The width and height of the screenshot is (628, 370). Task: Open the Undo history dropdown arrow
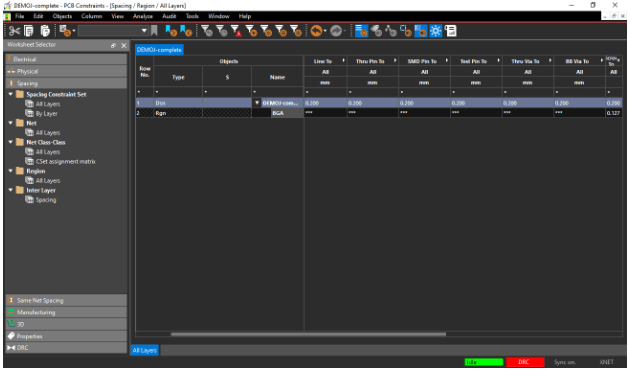tap(325, 31)
